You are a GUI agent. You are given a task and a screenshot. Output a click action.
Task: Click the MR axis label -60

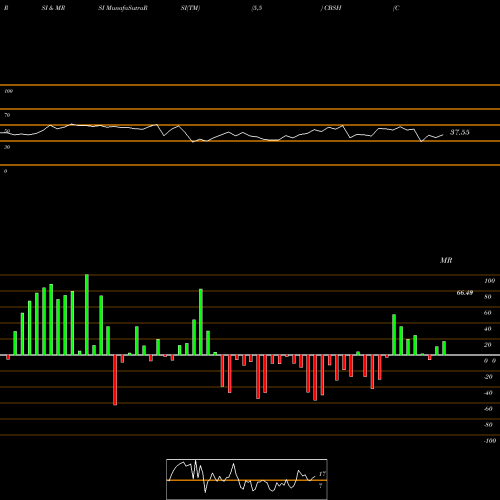tap(488, 409)
